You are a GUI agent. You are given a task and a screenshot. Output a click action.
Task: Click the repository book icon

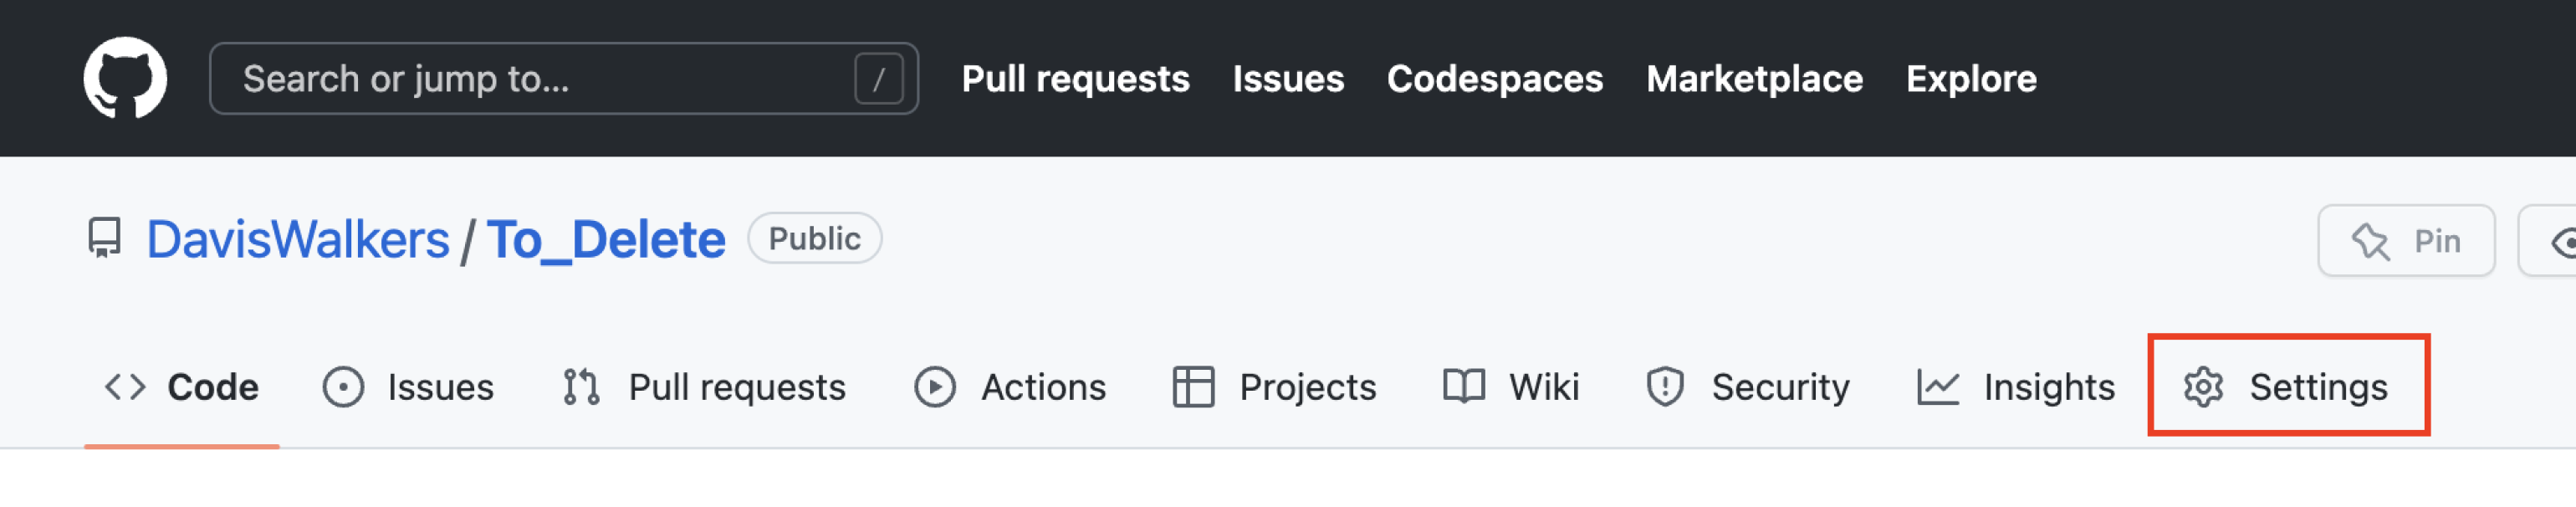click(x=104, y=239)
